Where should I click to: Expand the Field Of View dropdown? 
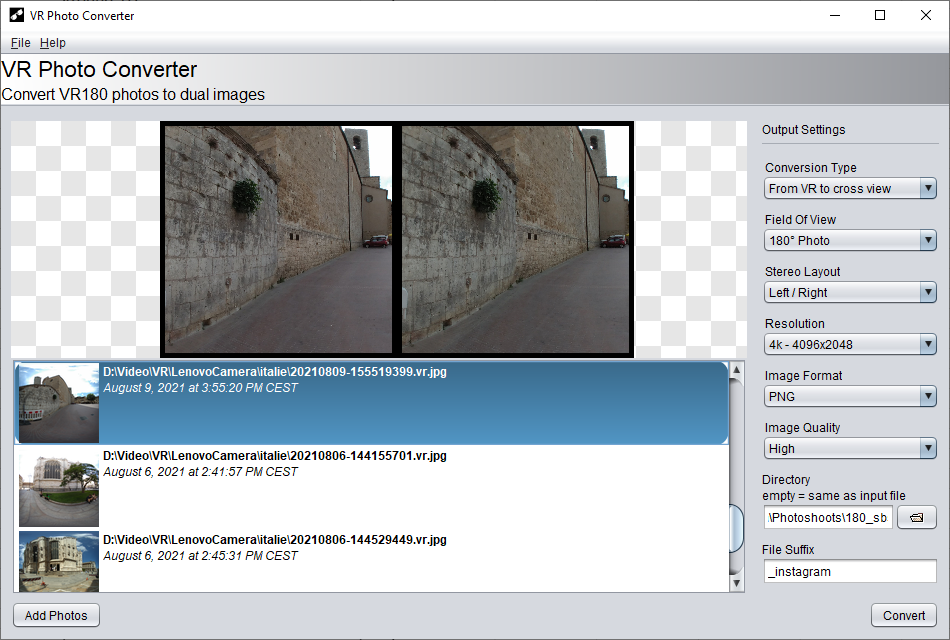[x=850, y=241]
